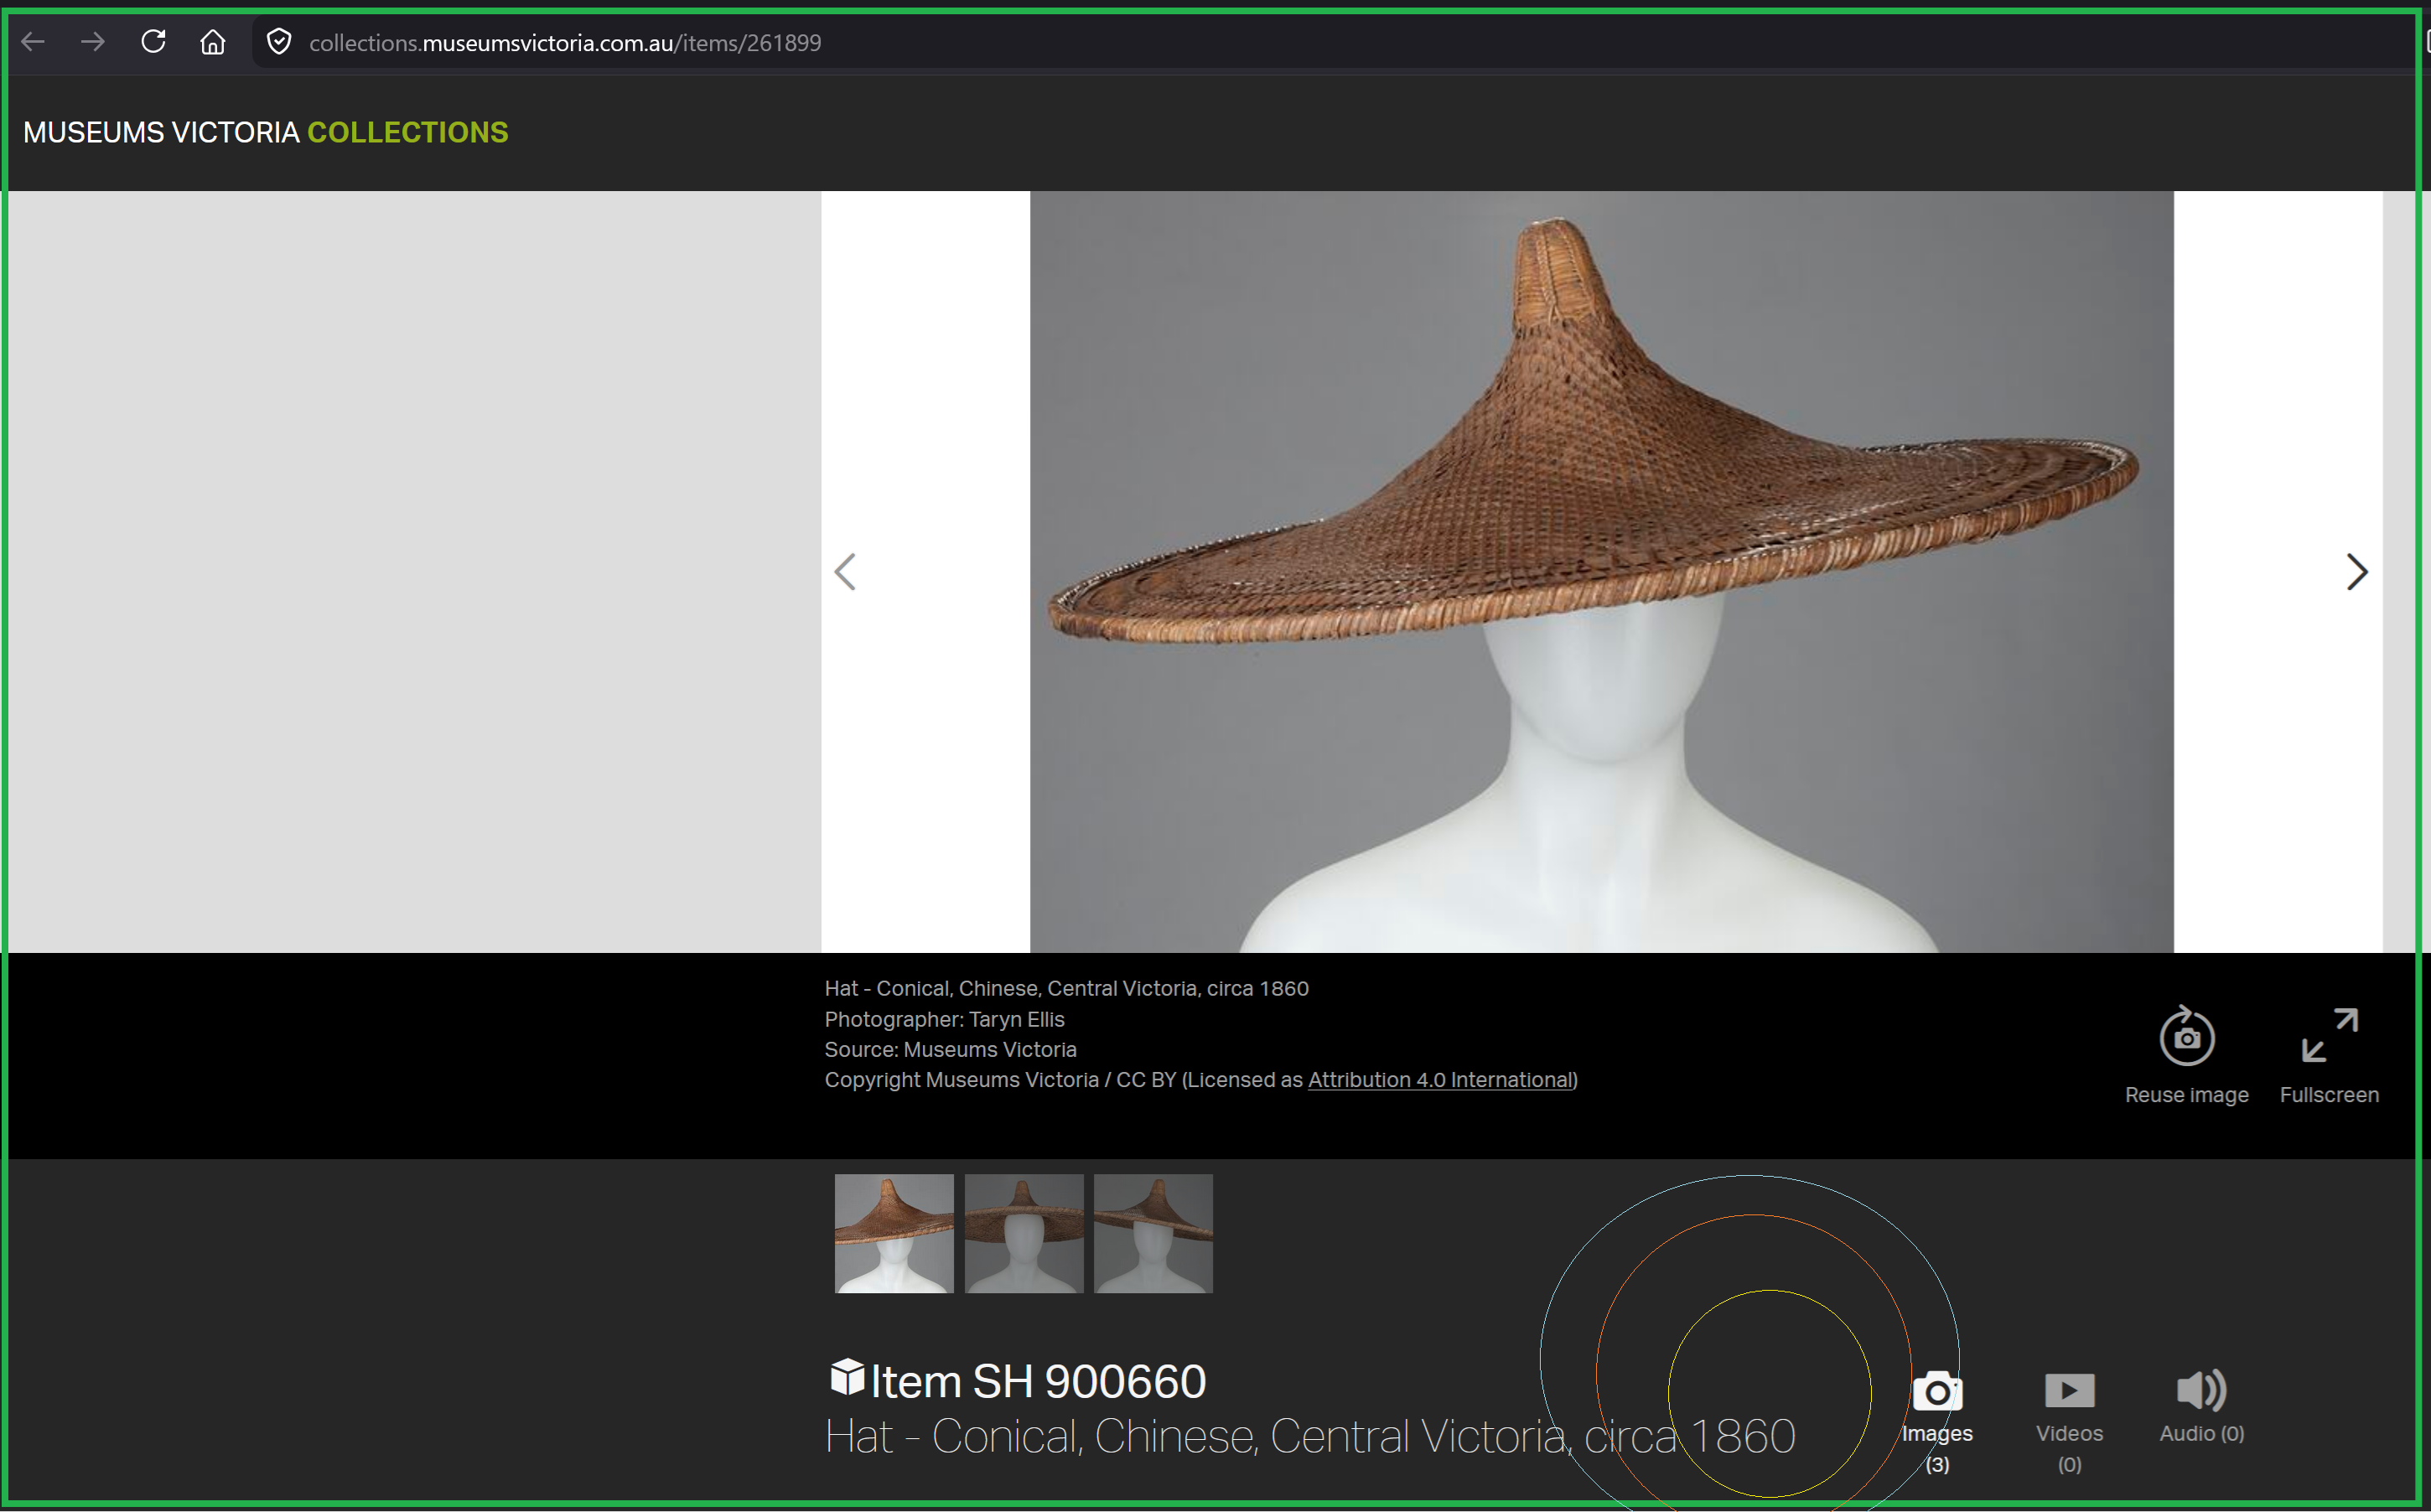Open the browser home icon

tap(212, 42)
